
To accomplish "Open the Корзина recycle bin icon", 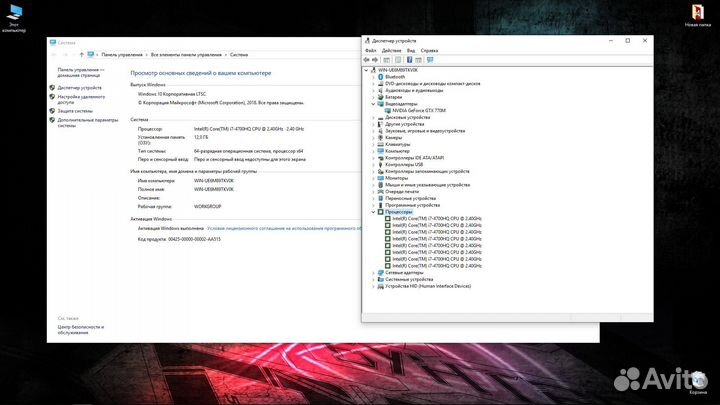I will (x=698, y=383).
